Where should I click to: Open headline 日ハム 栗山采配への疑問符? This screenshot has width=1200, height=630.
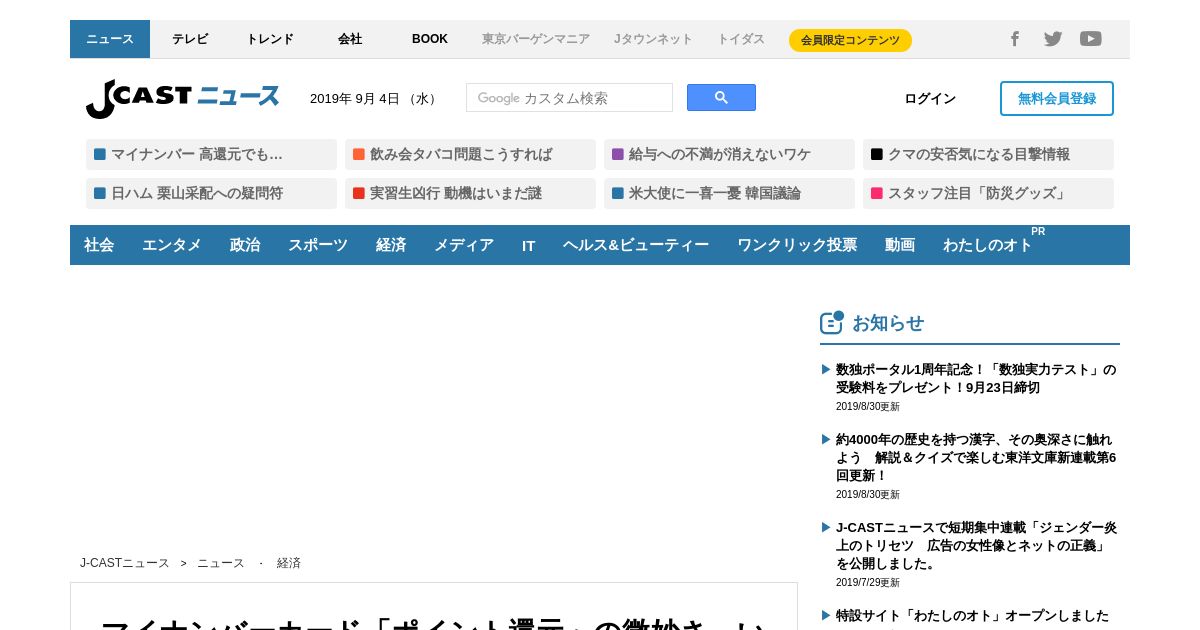point(211,193)
